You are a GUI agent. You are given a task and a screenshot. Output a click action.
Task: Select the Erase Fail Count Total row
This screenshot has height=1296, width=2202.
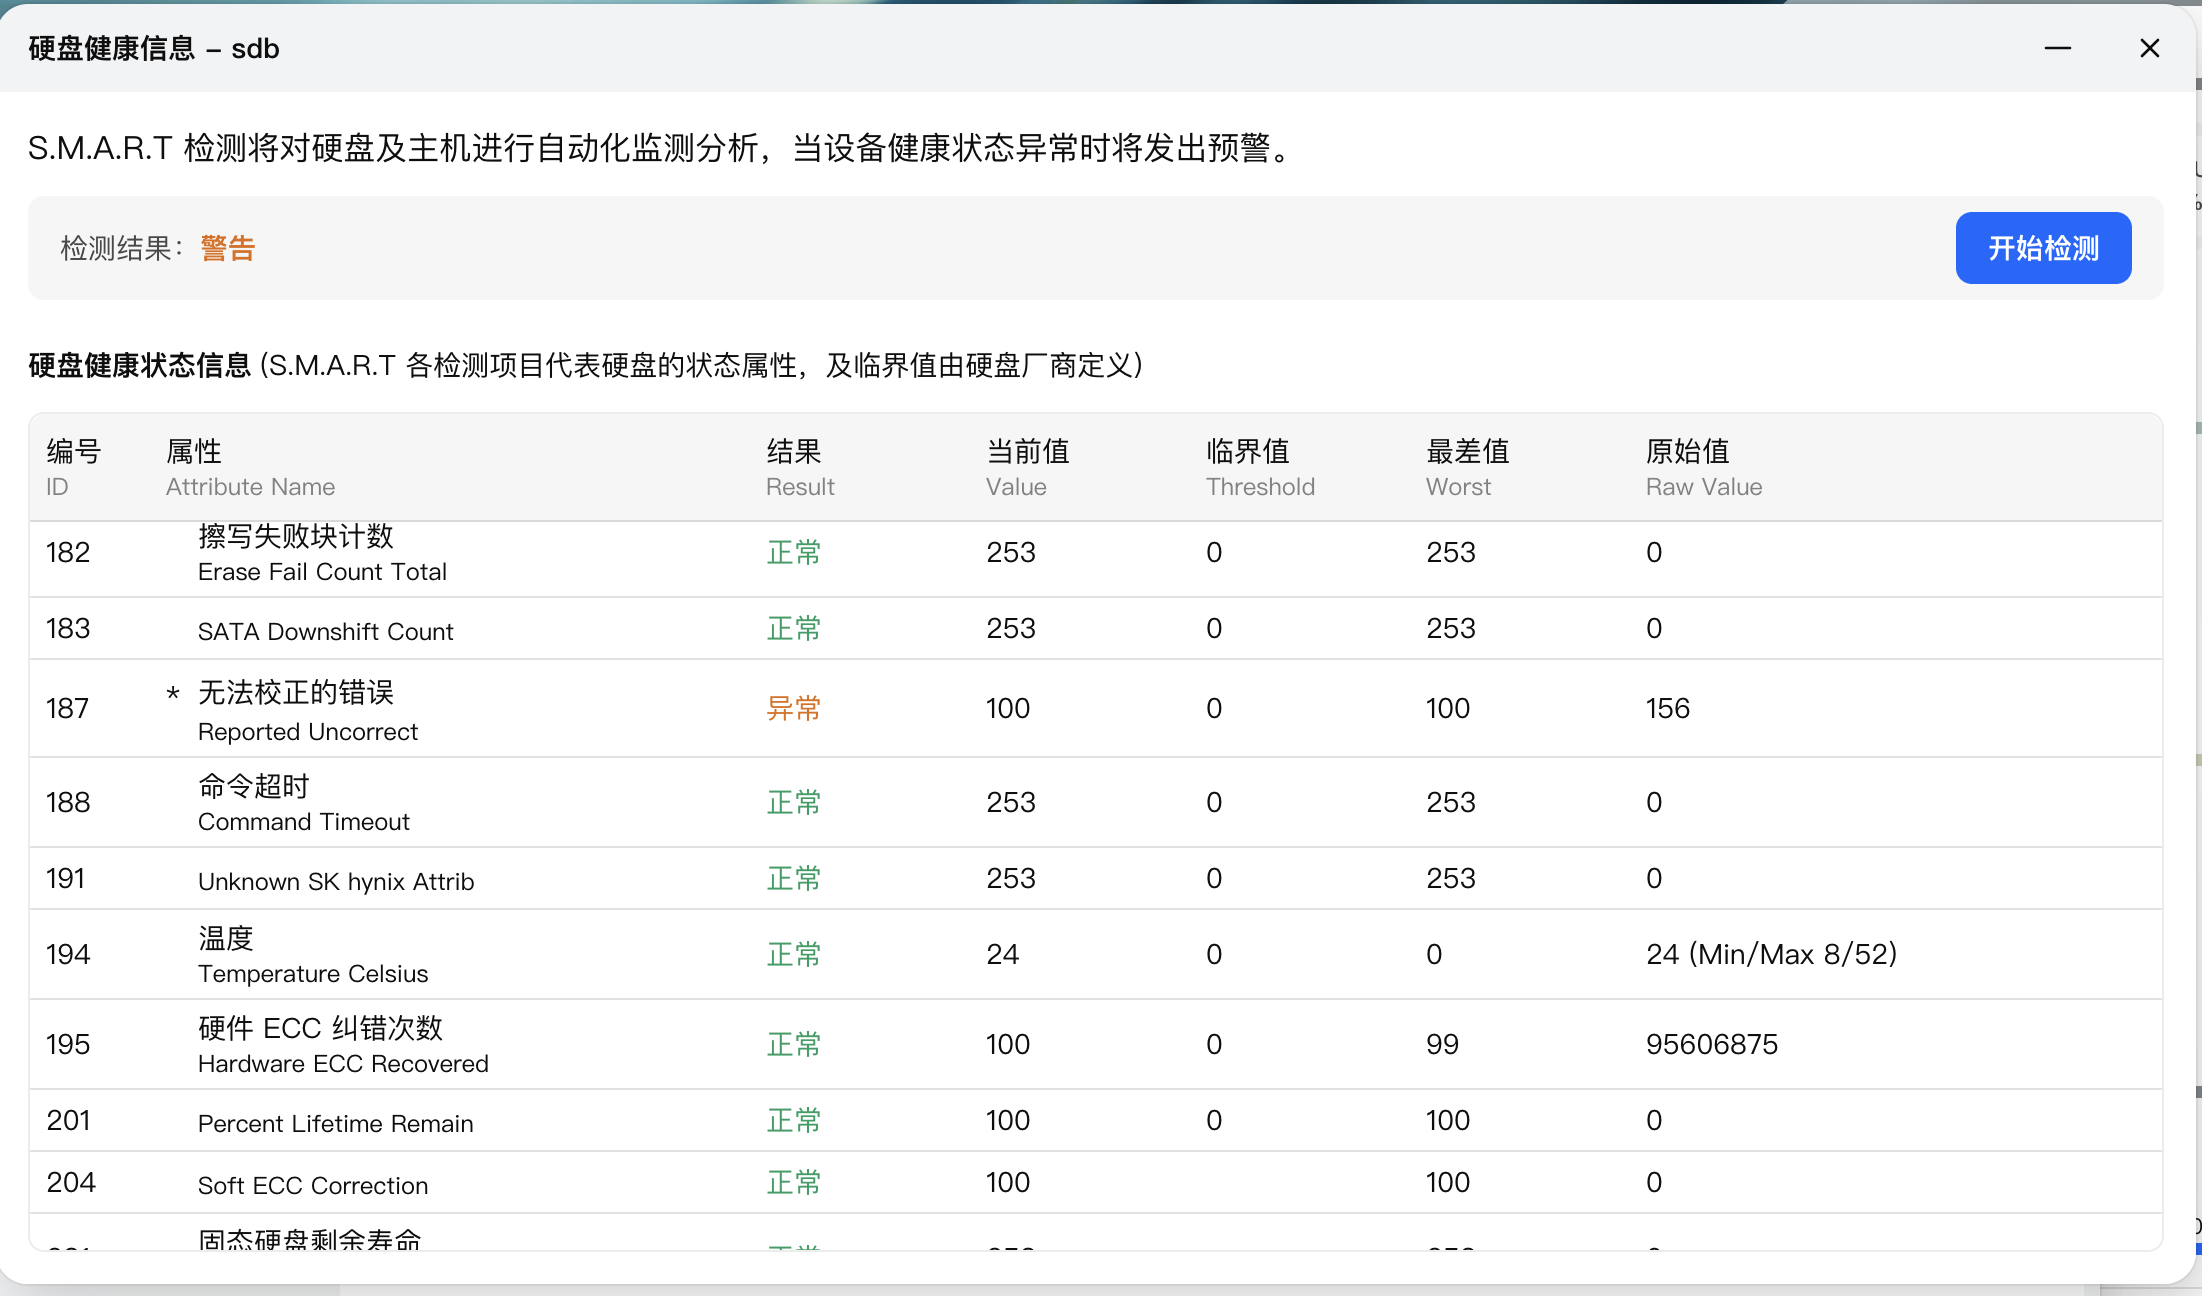pos(322,554)
